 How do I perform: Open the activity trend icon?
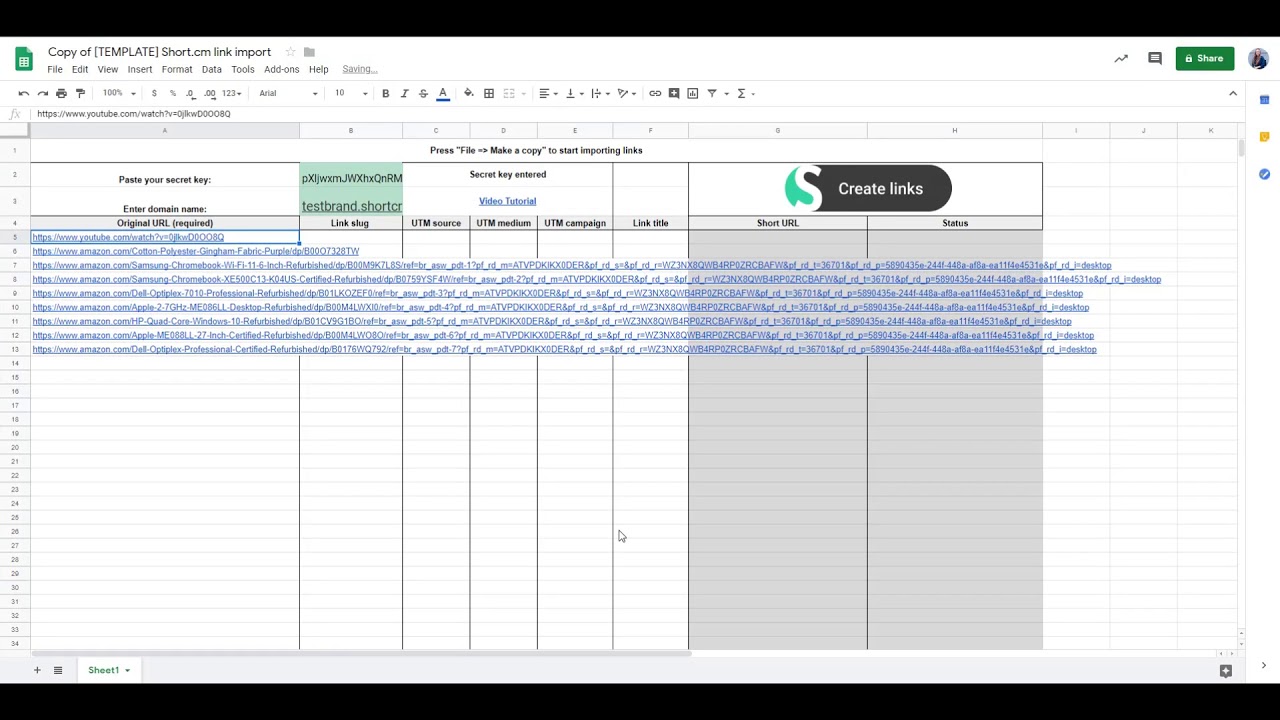1121,58
